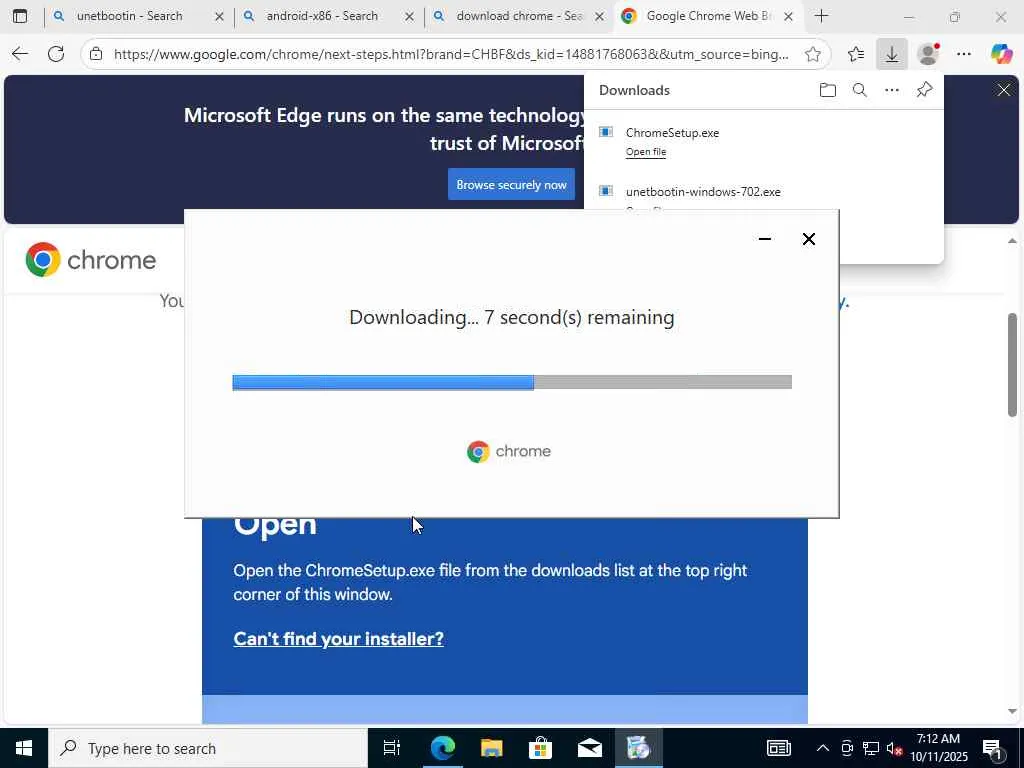Open the Windows Start menu
Screen dimensions: 1024x768
click(24, 748)
